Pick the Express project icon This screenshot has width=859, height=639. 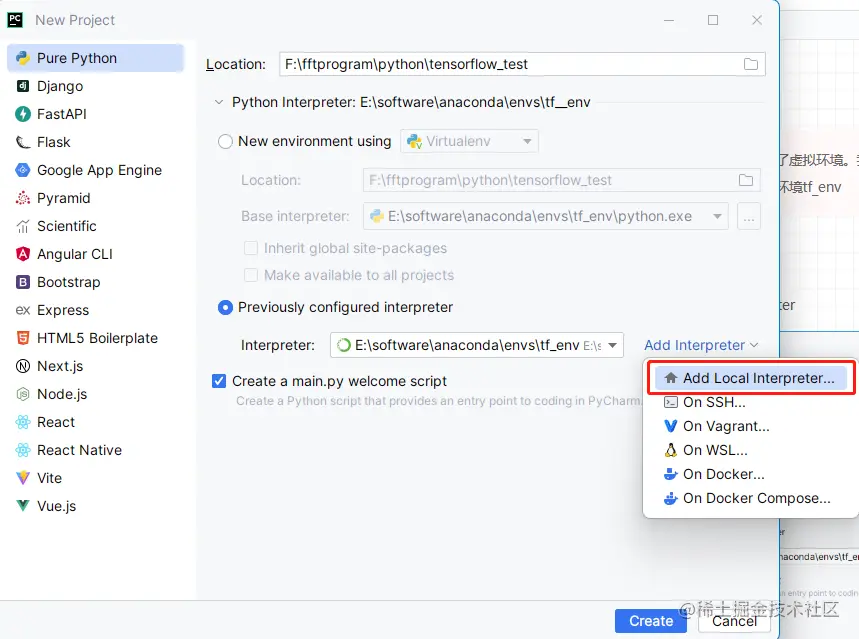coord(22,310)
